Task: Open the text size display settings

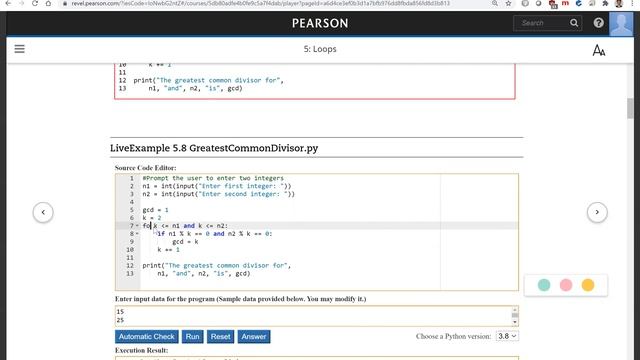Action: [x=599, y=50]
